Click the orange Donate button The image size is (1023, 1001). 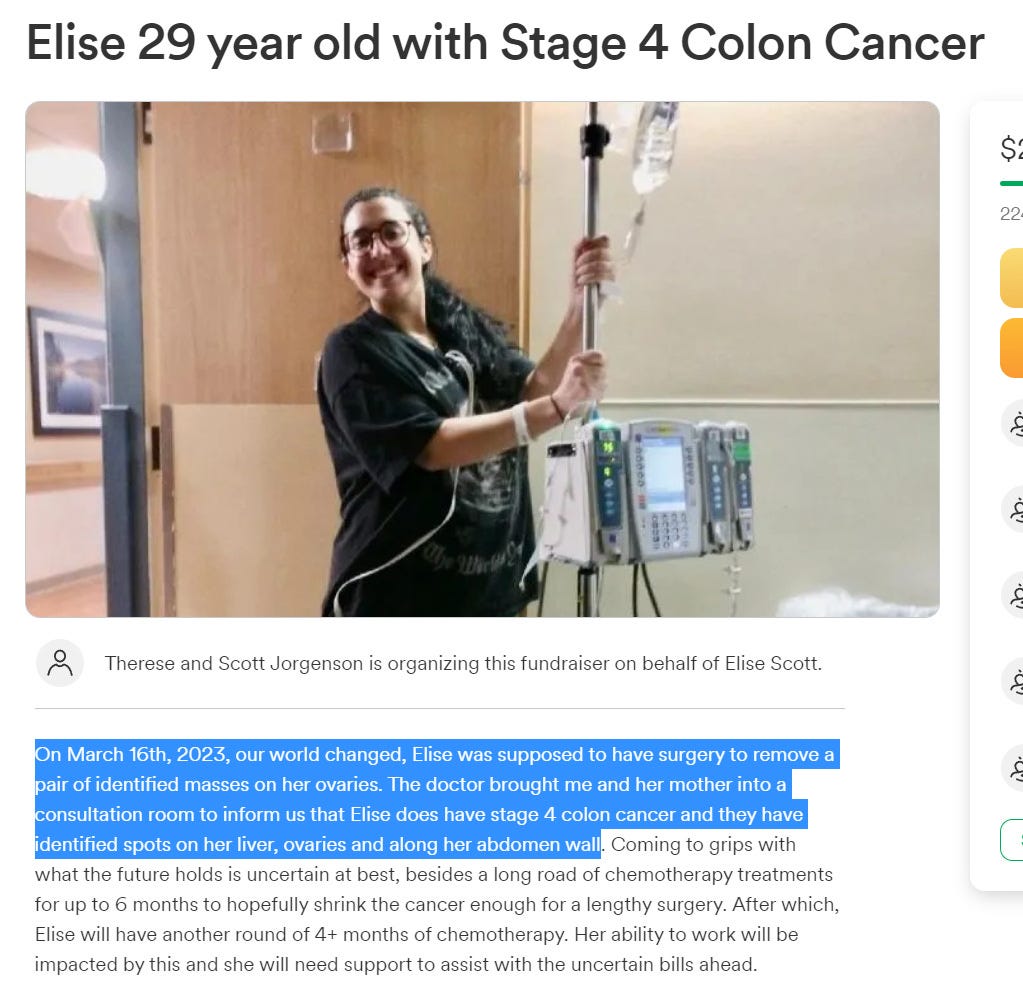click(1012, 348)
